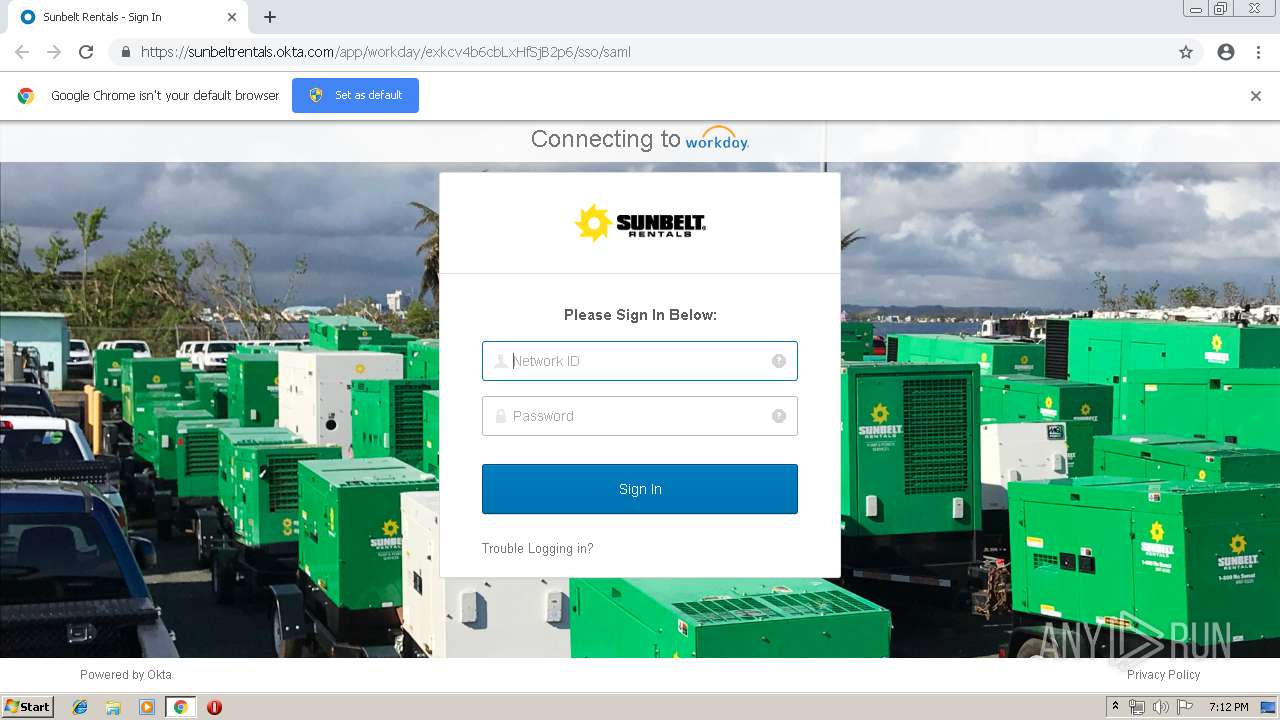The image size is (1280, 720).
Task: Click the network tray icon
Action: (1137, 707)
